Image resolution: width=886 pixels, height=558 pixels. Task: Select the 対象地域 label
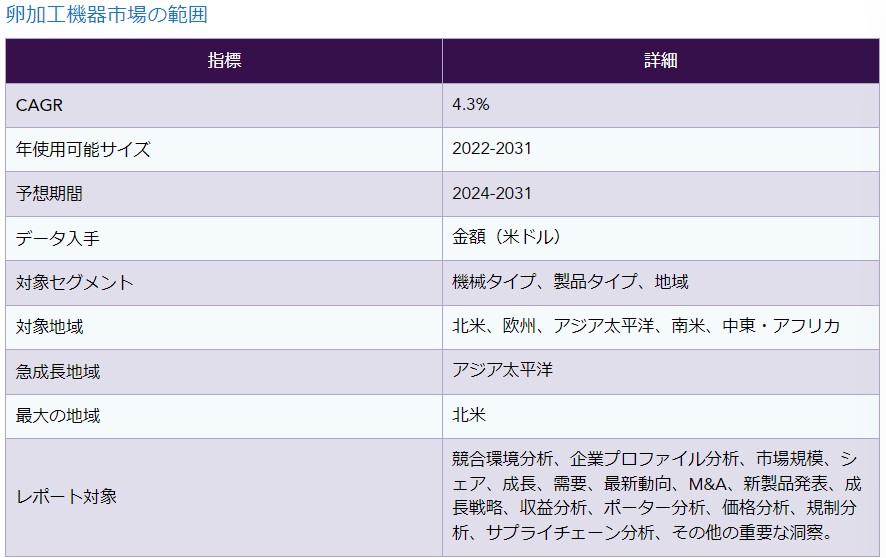49,327
